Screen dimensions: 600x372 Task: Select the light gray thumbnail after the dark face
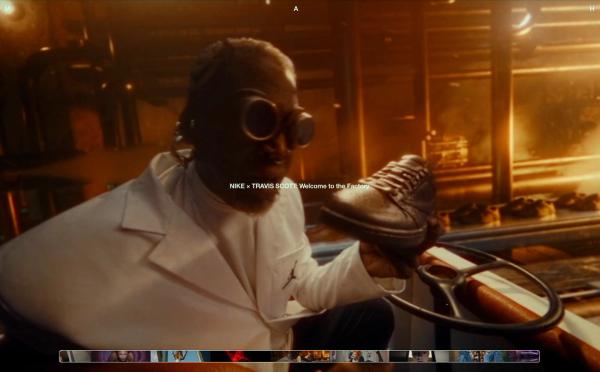pos(442,356)
